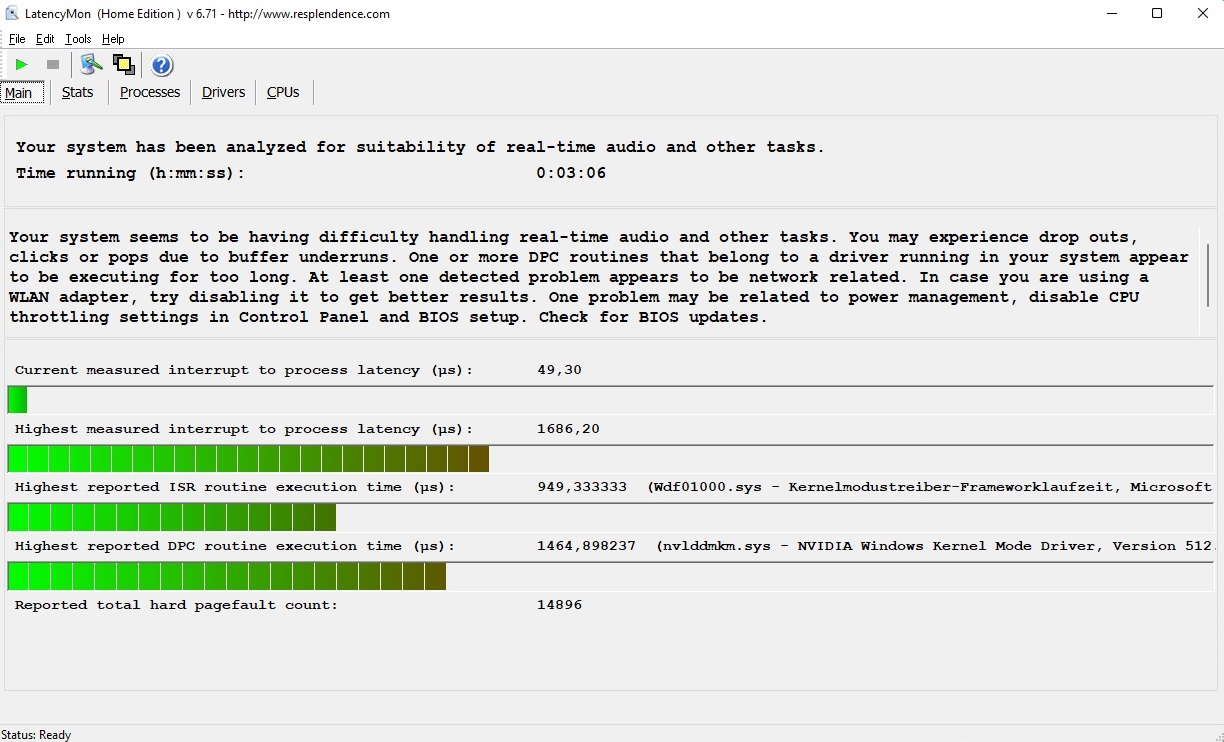Open the Help menu

pos(113,39)
